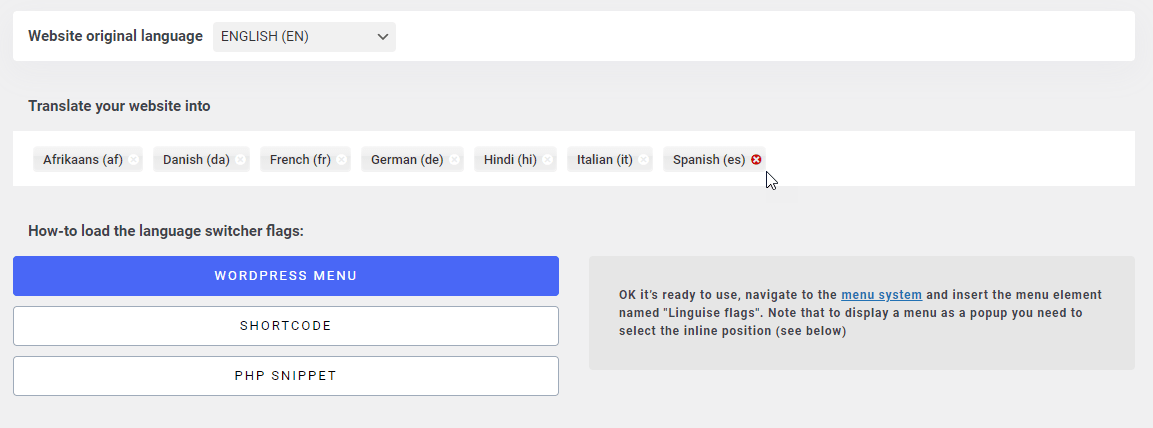Click the Afrikaans (af) tag label
Viewport: 1153px width, 428px height.
tap(83, 160)
